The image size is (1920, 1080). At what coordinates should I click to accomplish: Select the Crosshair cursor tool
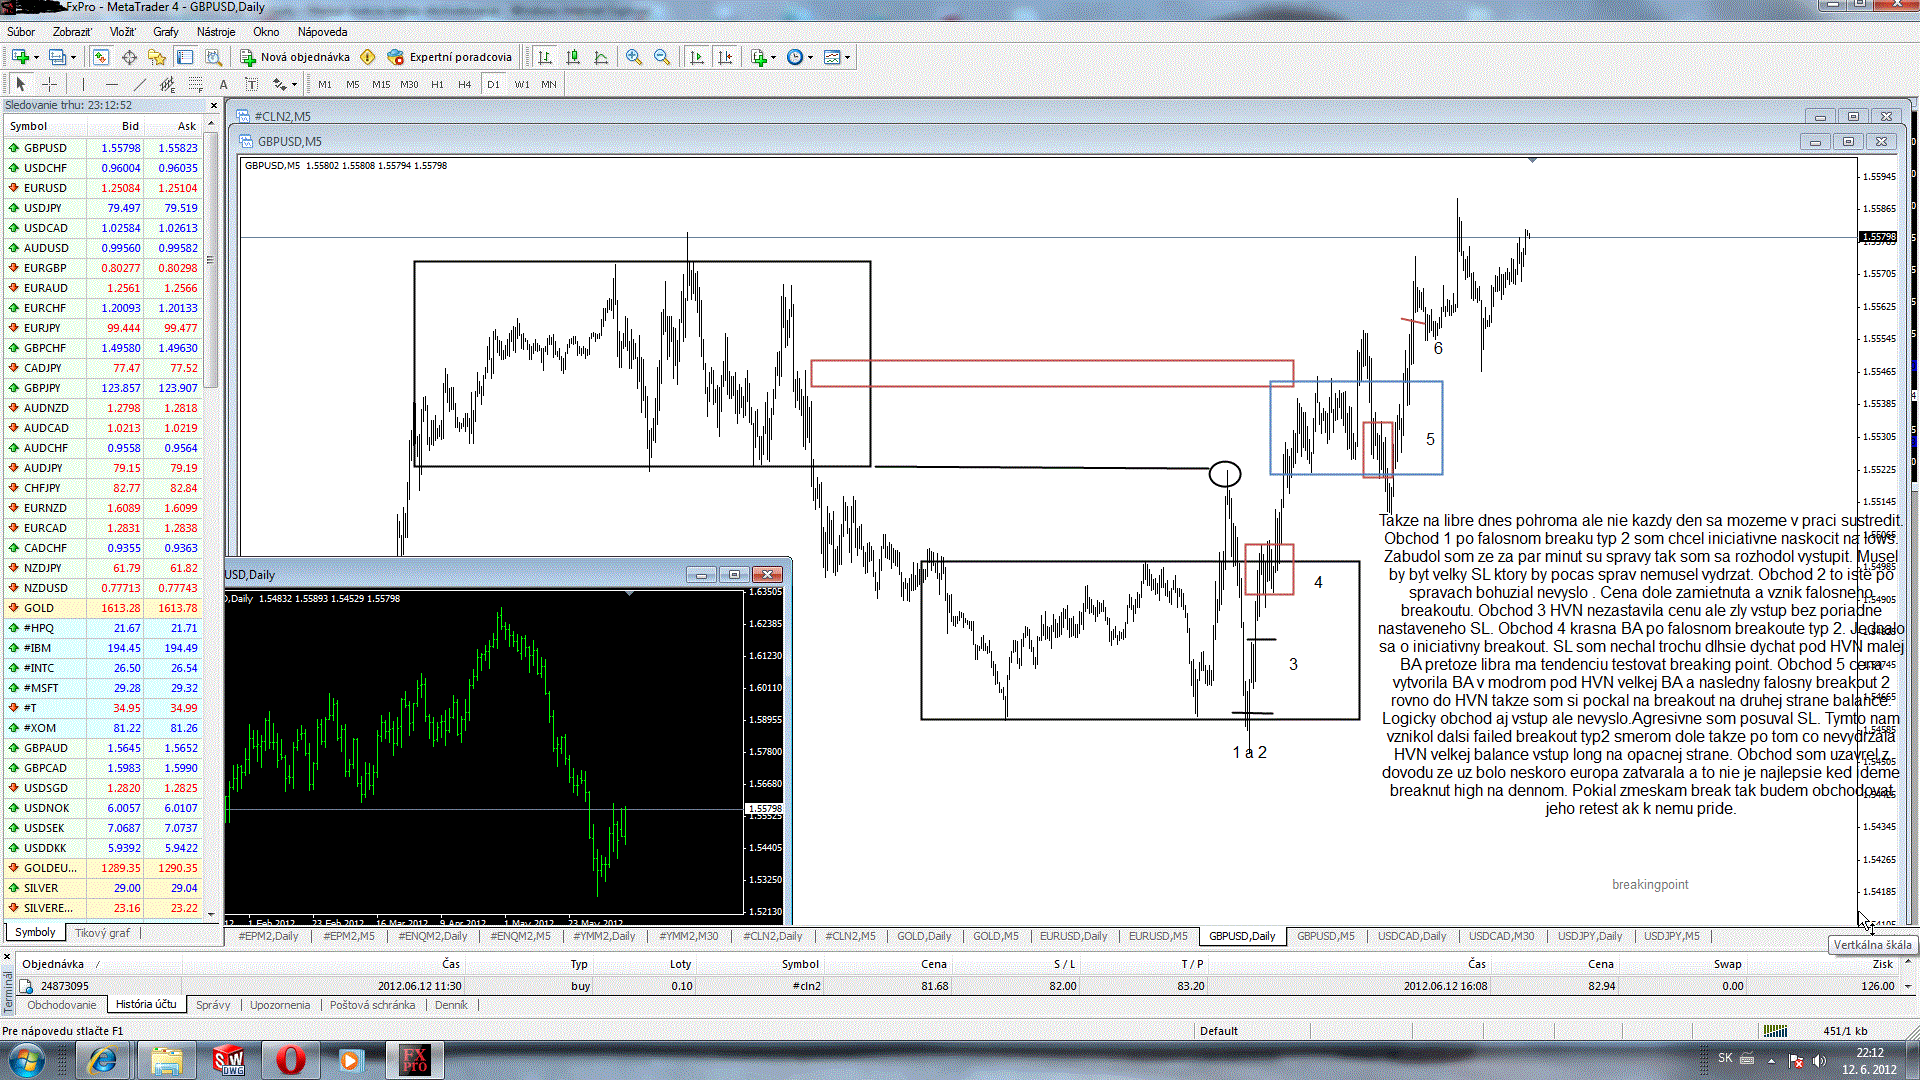coord(49,85)
